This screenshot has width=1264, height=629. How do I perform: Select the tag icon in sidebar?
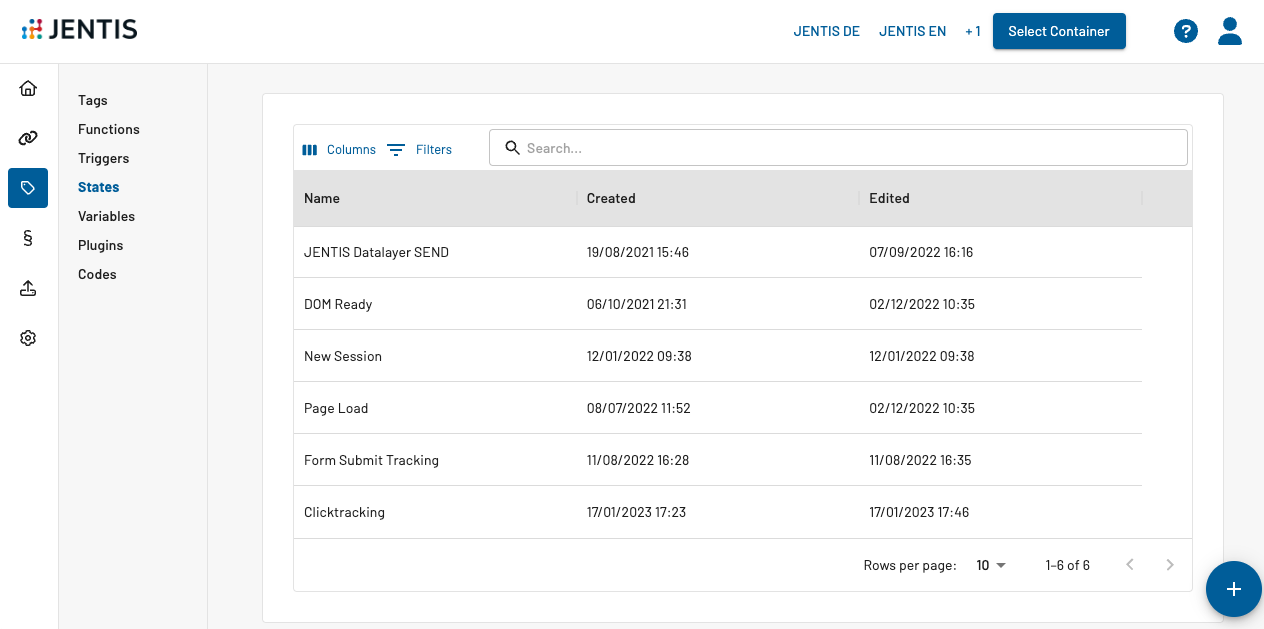click(28, 188)
